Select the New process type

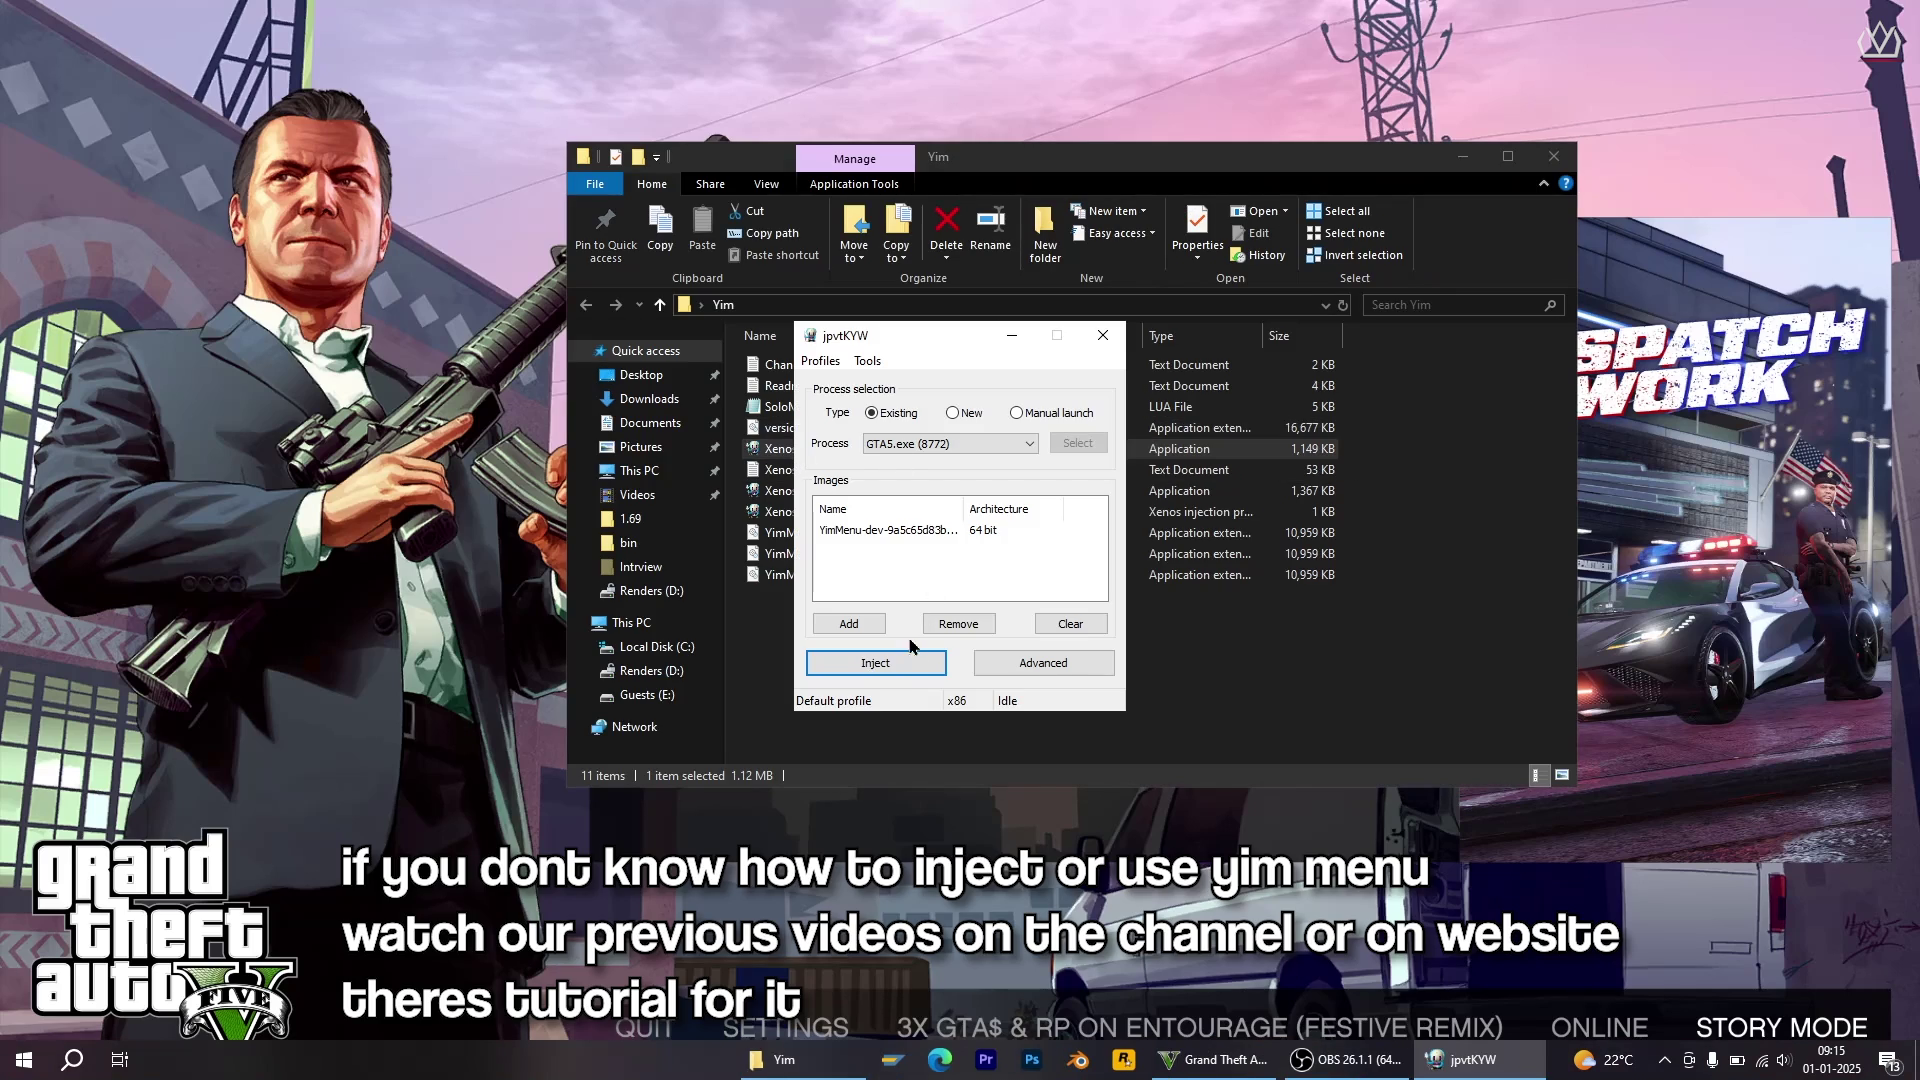[953, 413]
